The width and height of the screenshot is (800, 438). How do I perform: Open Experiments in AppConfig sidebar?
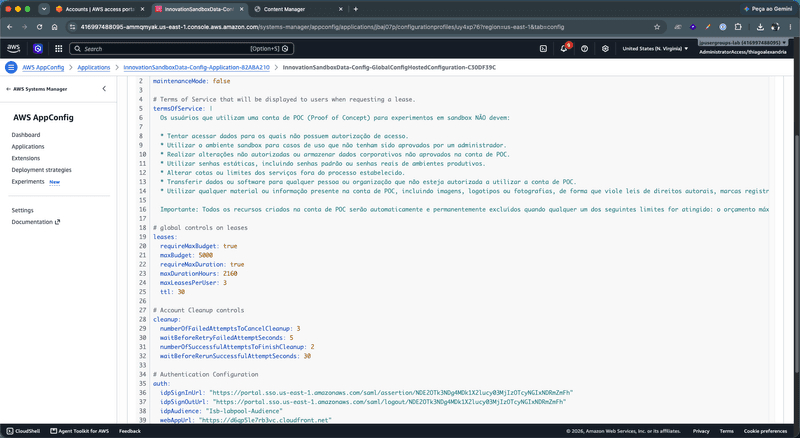coord(28,182)
